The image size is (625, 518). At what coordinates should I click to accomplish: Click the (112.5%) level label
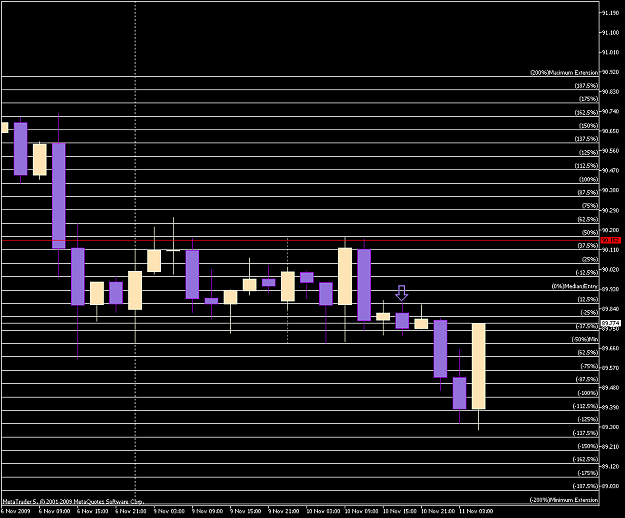(586, 166)
